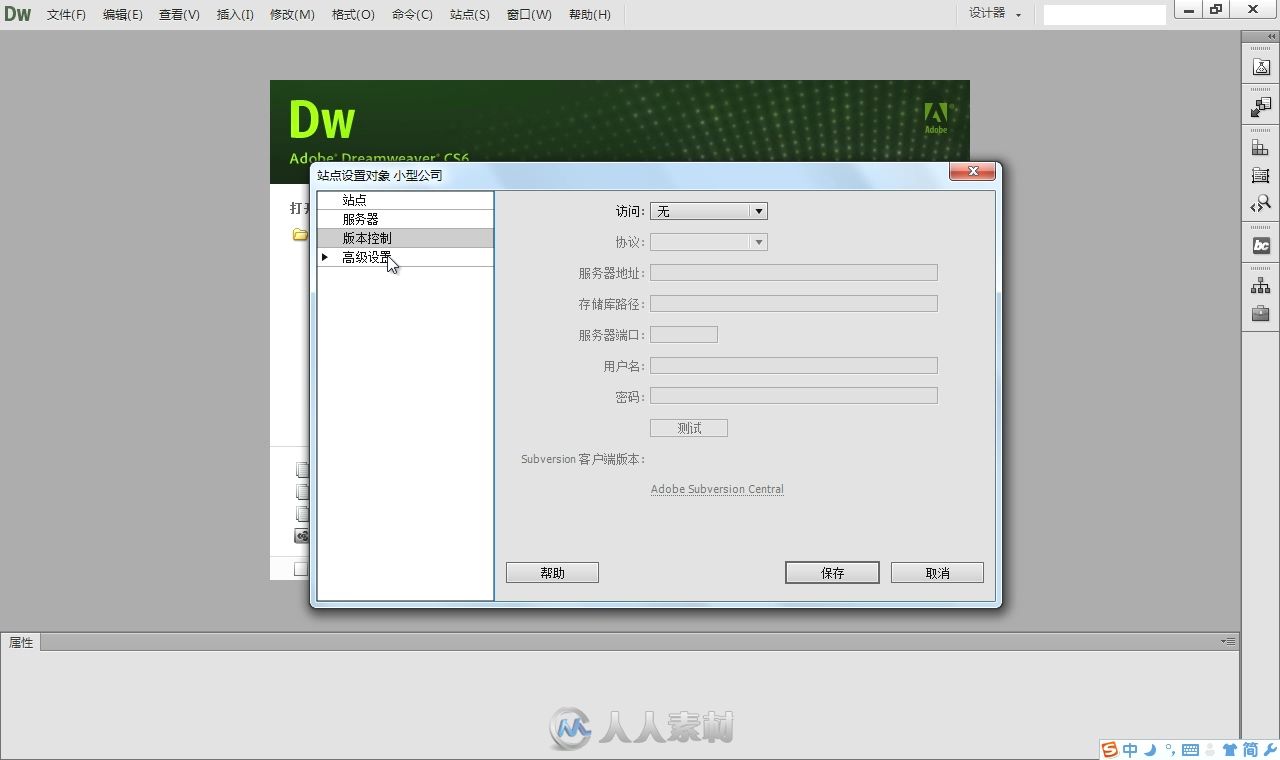Open the Properties panel options menu
1280x760 pixels.
(1228, 641)
